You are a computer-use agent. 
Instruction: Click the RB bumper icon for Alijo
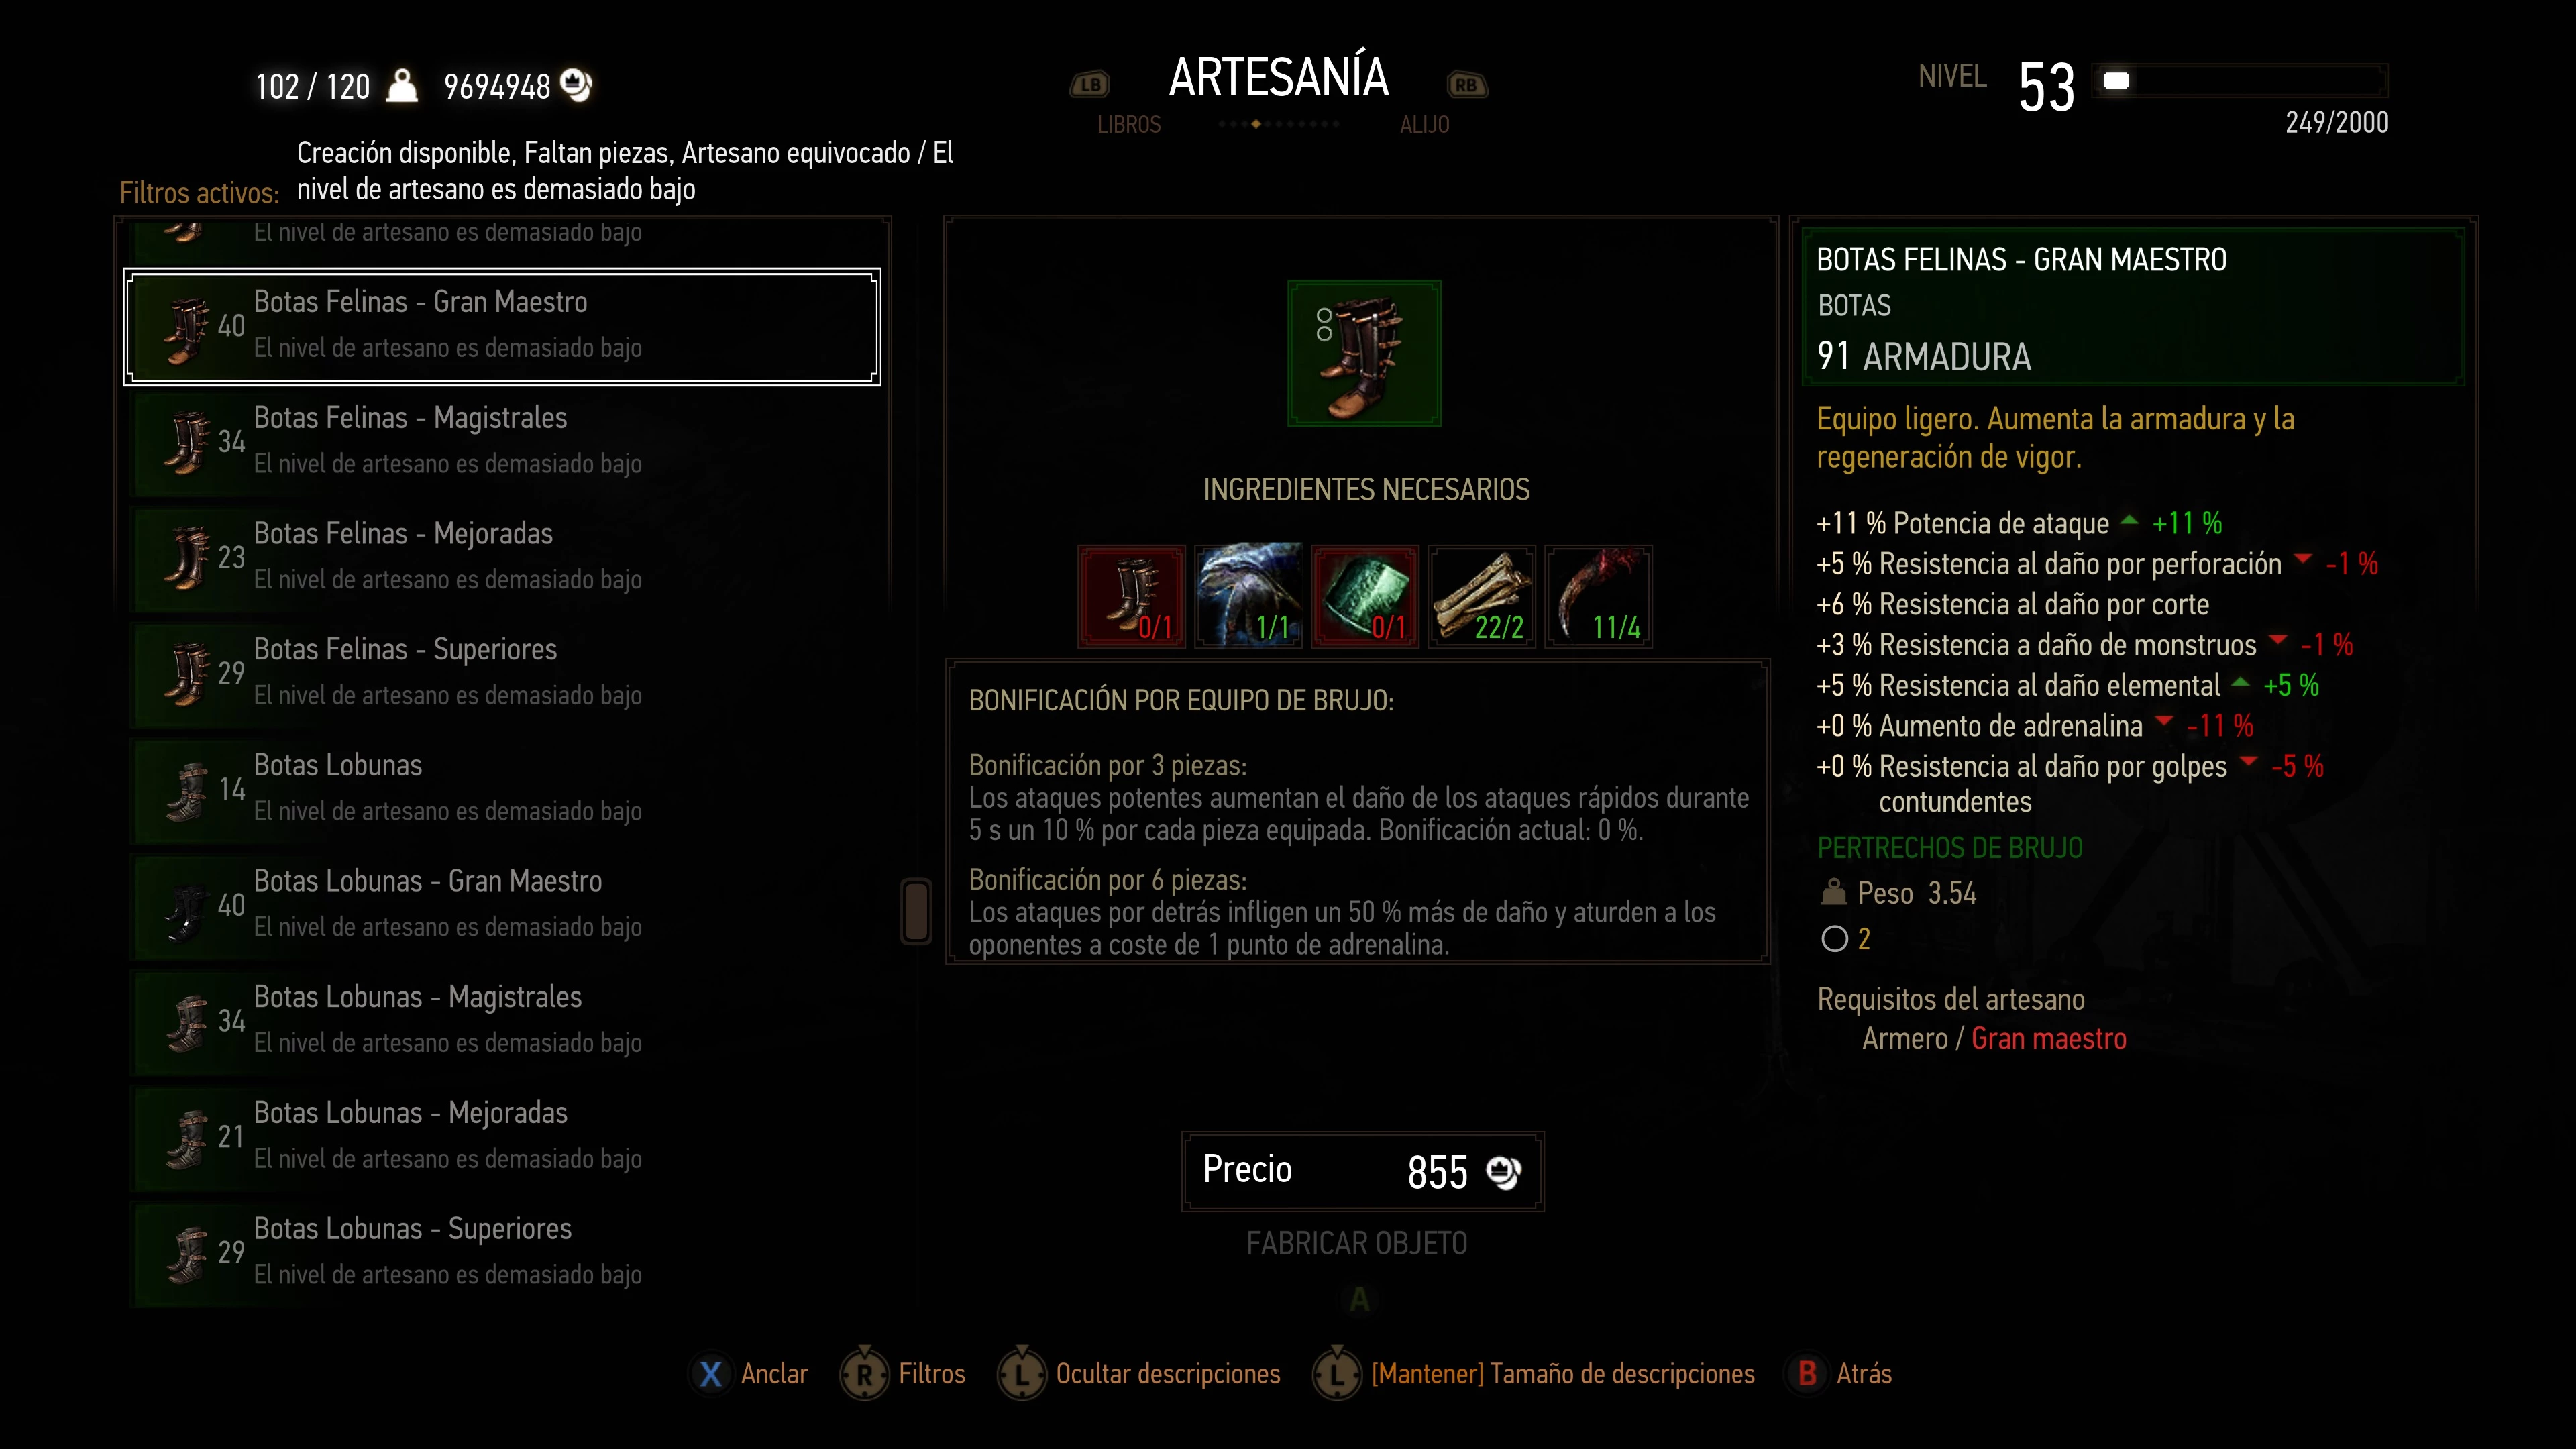[x=1466, y=85]
